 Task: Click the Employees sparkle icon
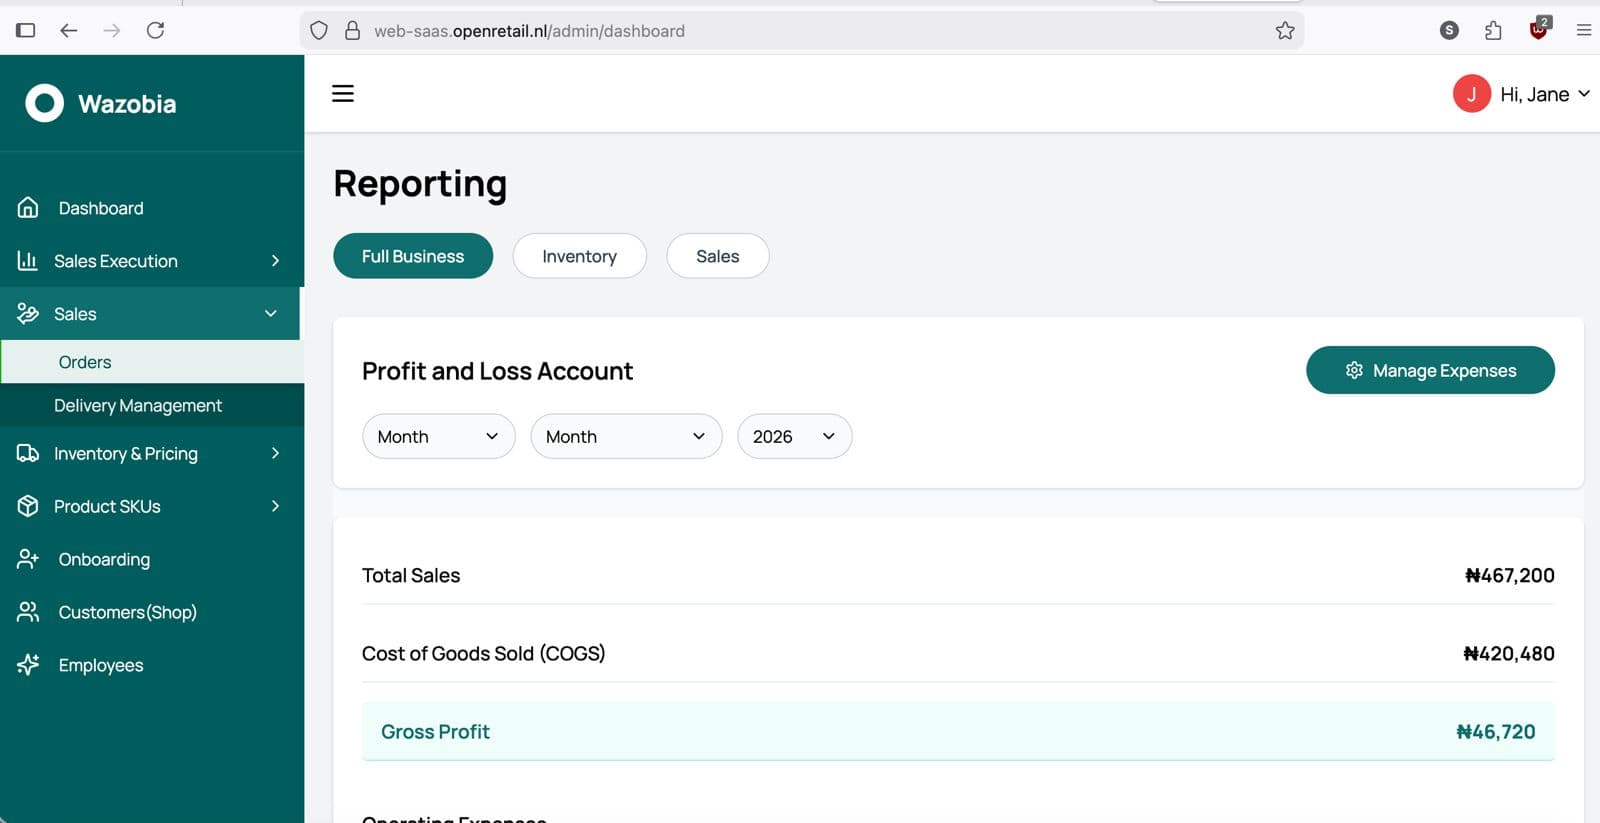pyautogui.click(x=28, y=665)
